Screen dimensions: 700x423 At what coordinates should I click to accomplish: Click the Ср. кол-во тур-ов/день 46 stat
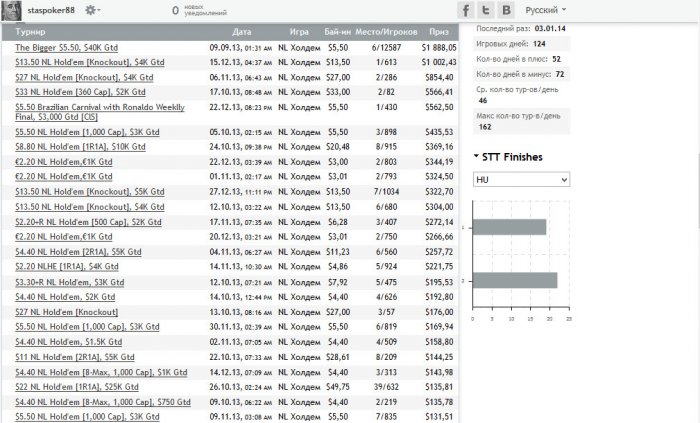pyautogui.click(x=521, y=95)
